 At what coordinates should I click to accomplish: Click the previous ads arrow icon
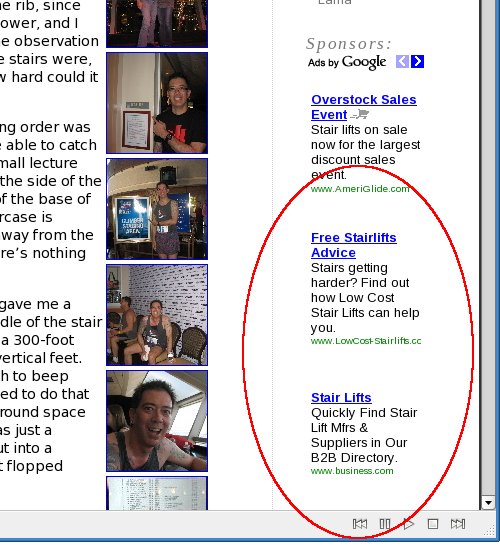tap(402, 61)
